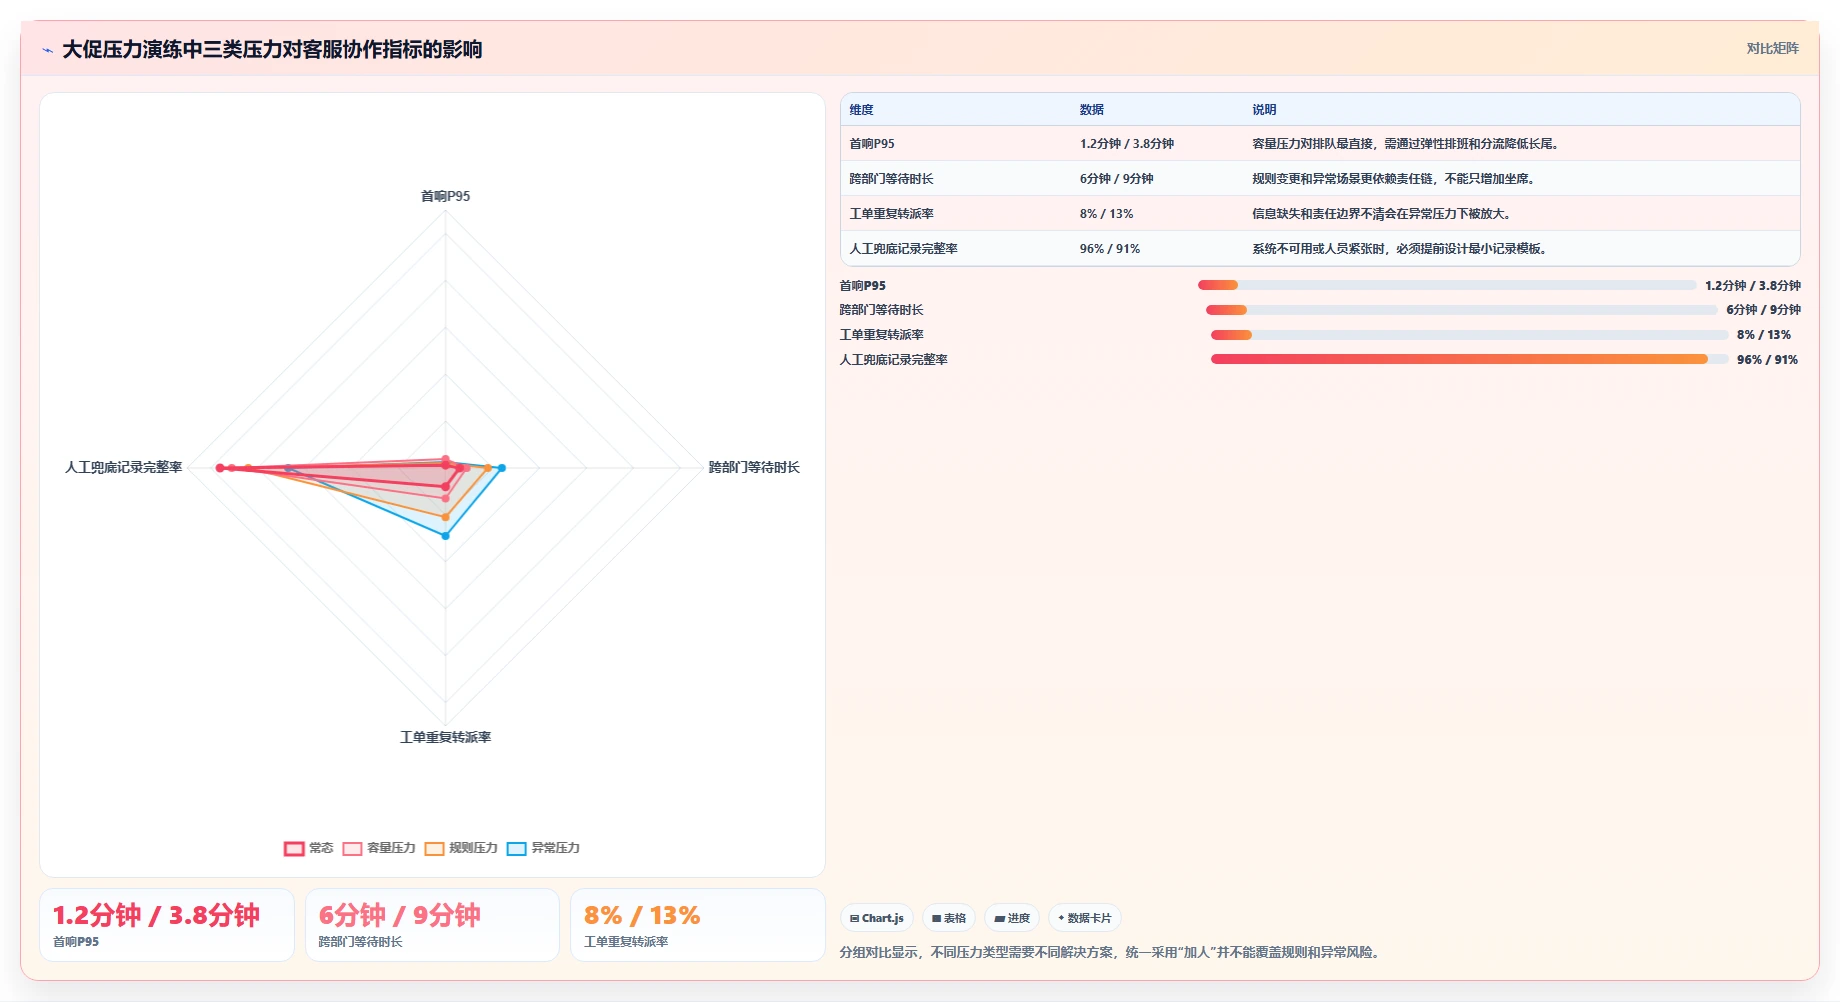Image resolution: width=1840 pixels, height=1002 pixels.
Task: Toggle the 常态 legend dataset
Action: coord(308,848)
